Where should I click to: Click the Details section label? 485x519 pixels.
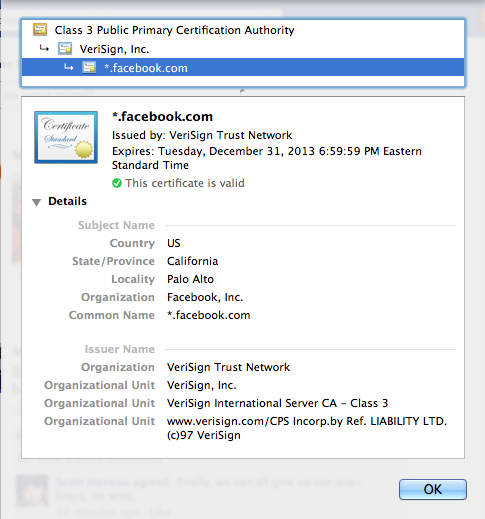pos(67,201)
